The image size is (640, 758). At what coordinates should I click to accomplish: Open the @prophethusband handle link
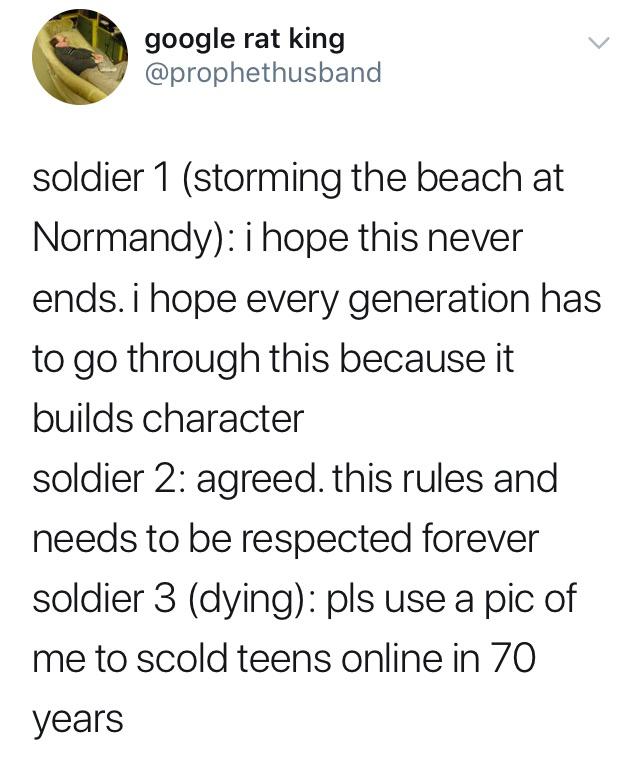coord(263,73)
